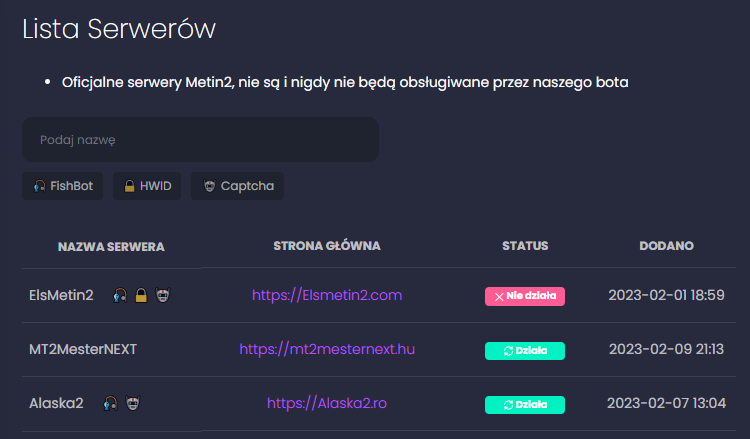Click the 'Nie działa' status badge
750x439 pixels.
(525, 296)
